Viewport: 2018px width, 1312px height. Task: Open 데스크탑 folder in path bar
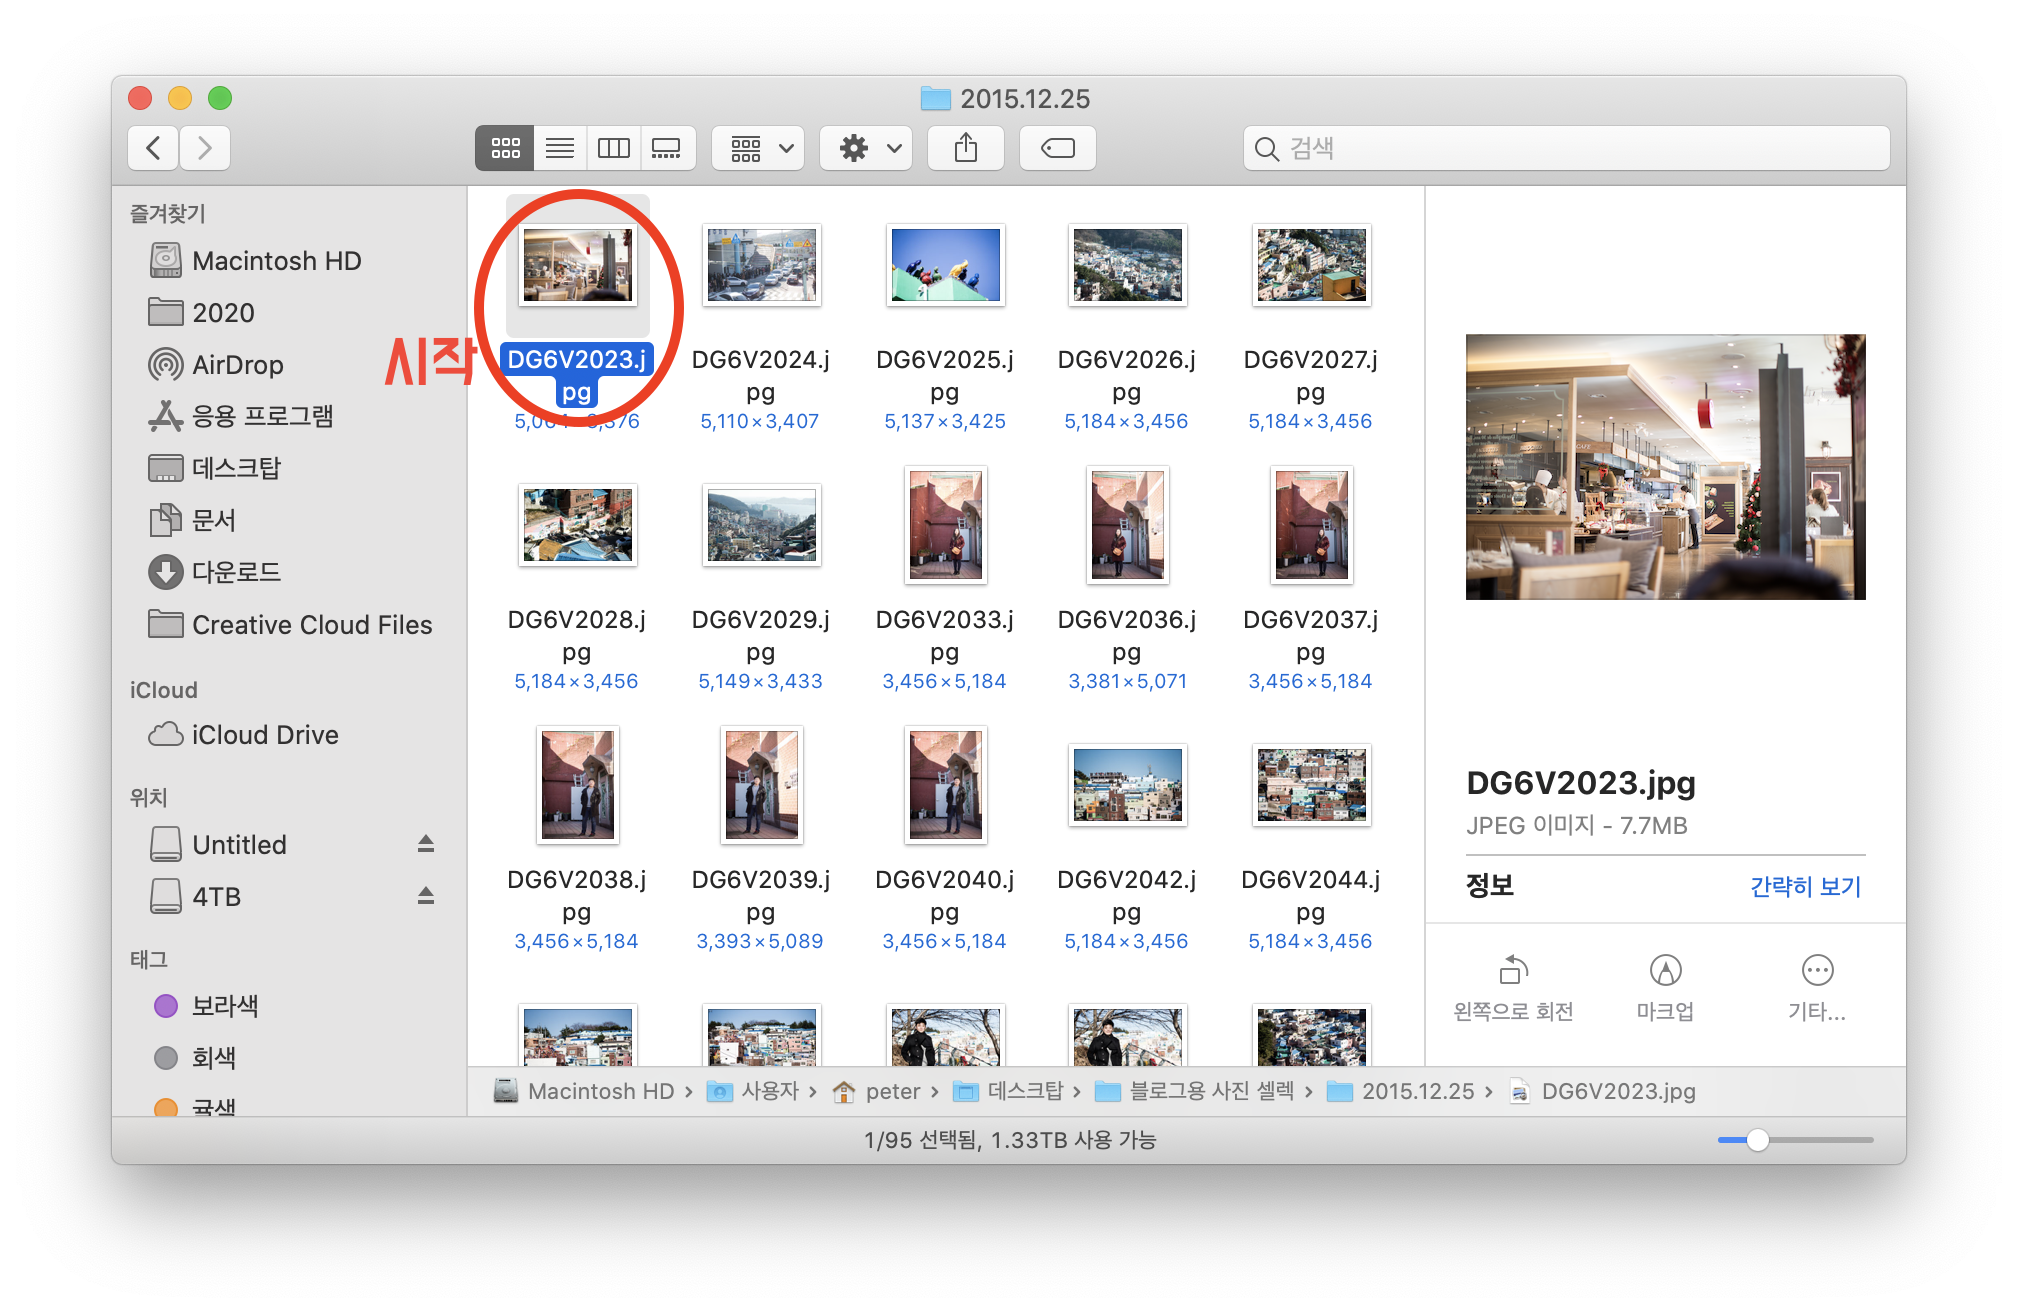click(x=1023, y=1091)
